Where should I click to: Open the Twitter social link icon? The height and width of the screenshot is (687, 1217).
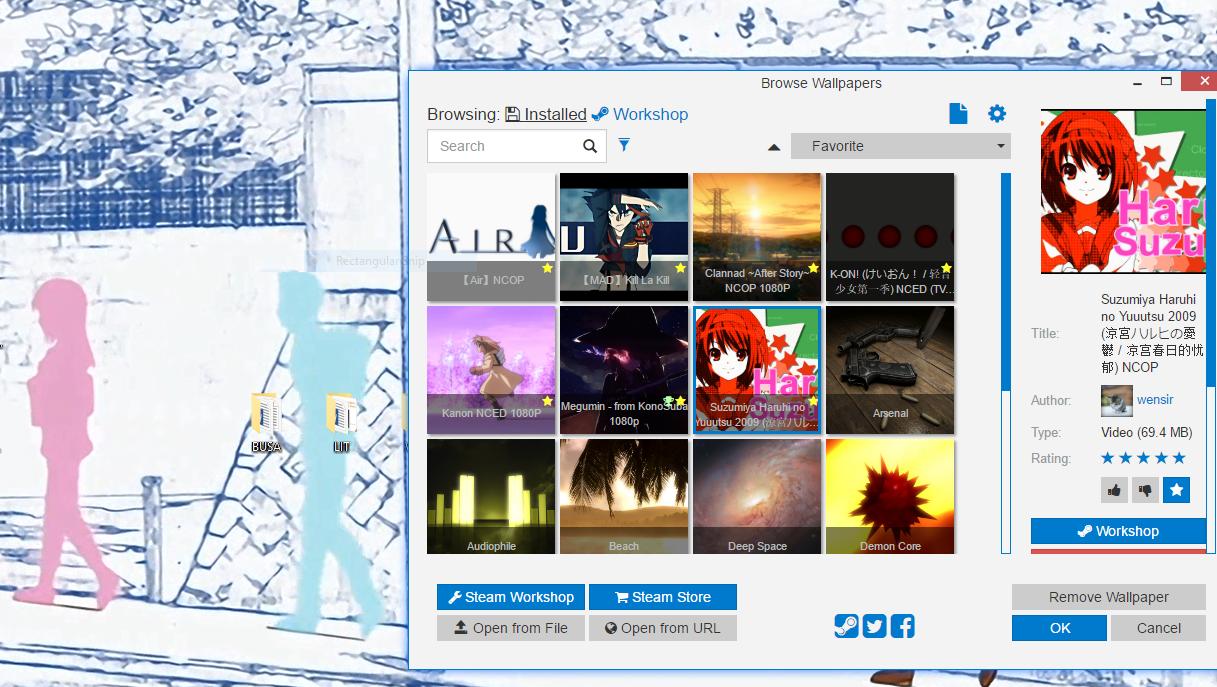pyautogui.click(x=874, y=626)
